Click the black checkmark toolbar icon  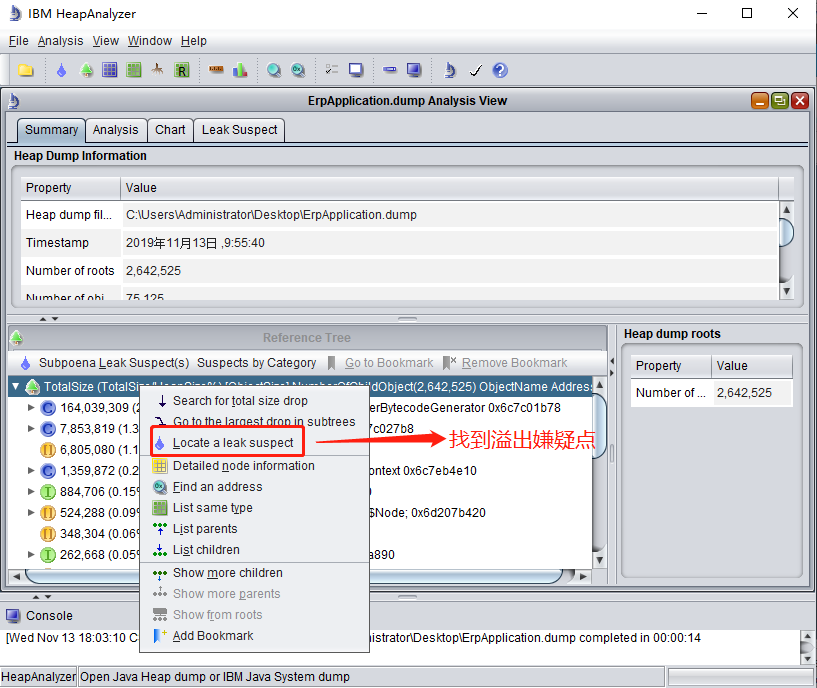(x=476, y=70)
